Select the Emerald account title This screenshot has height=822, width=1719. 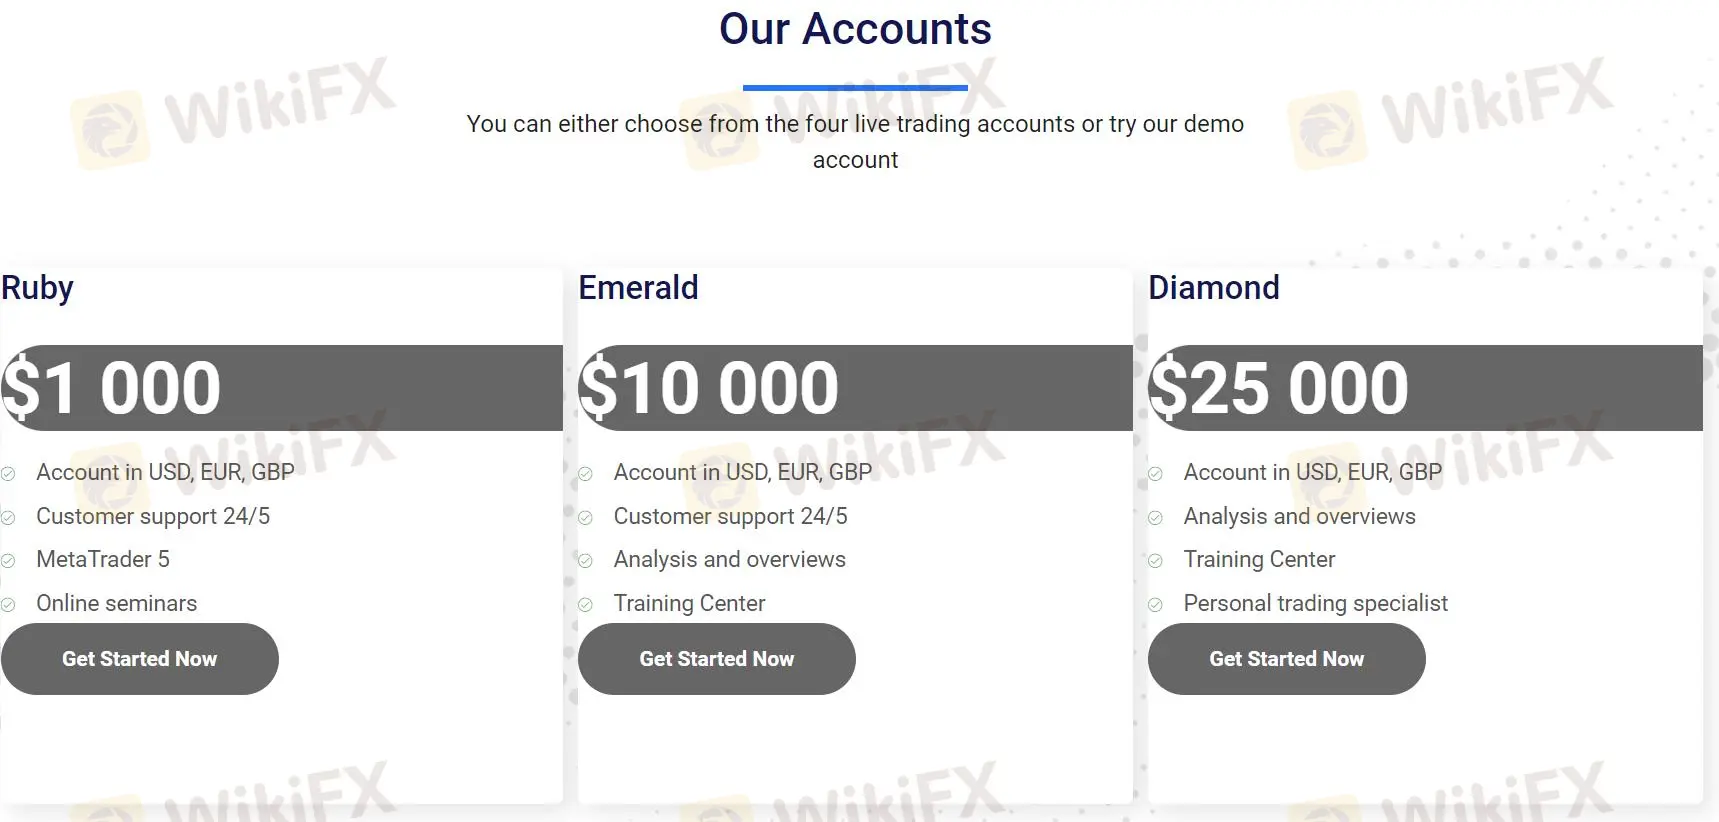point(638,288)
